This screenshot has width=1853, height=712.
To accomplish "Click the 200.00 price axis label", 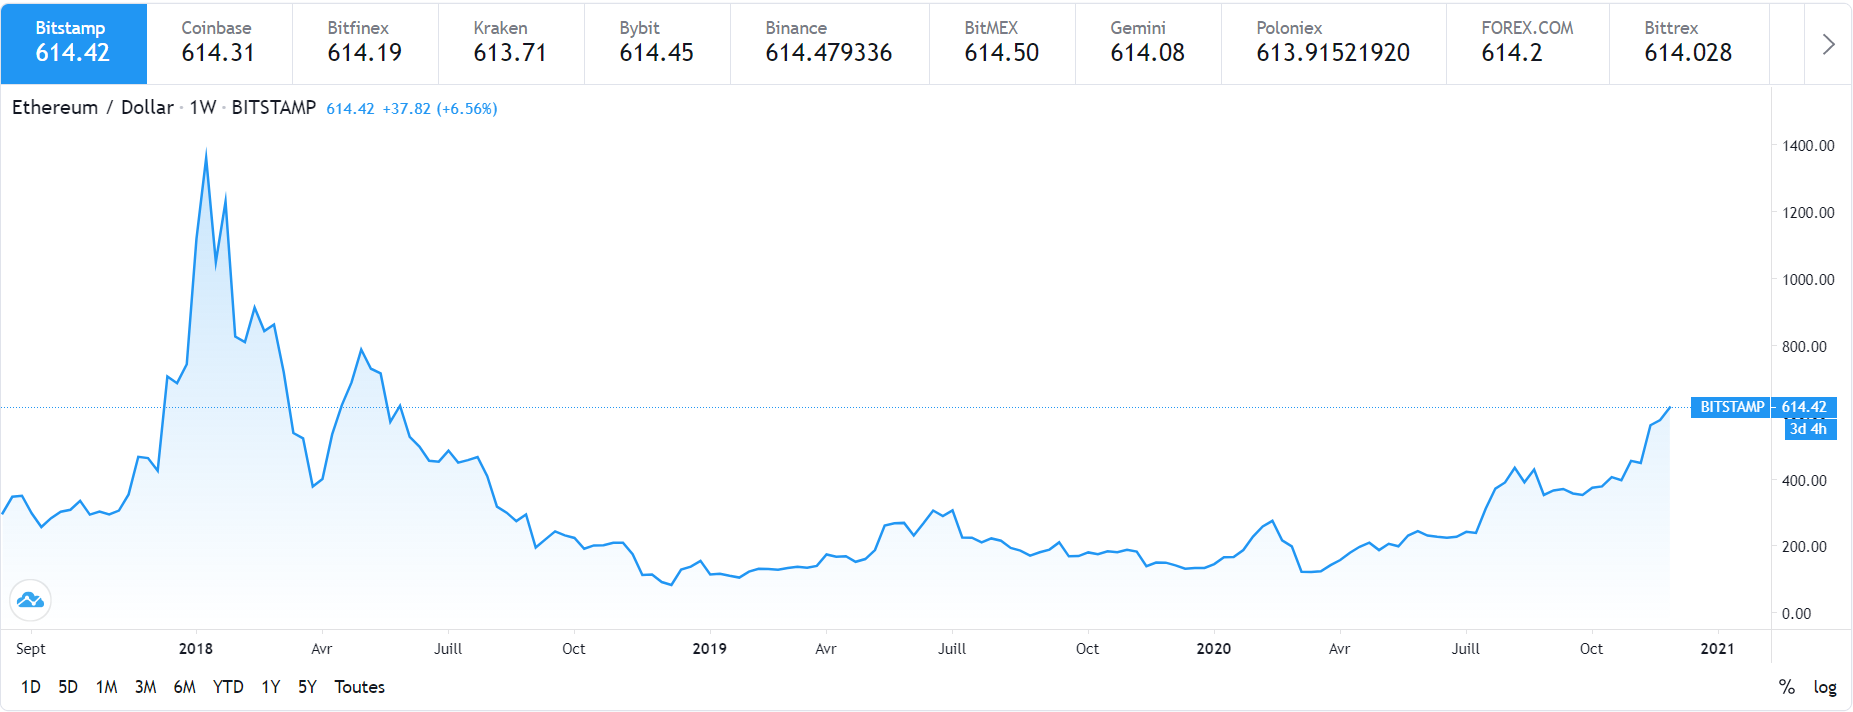I will point(1804,547).
